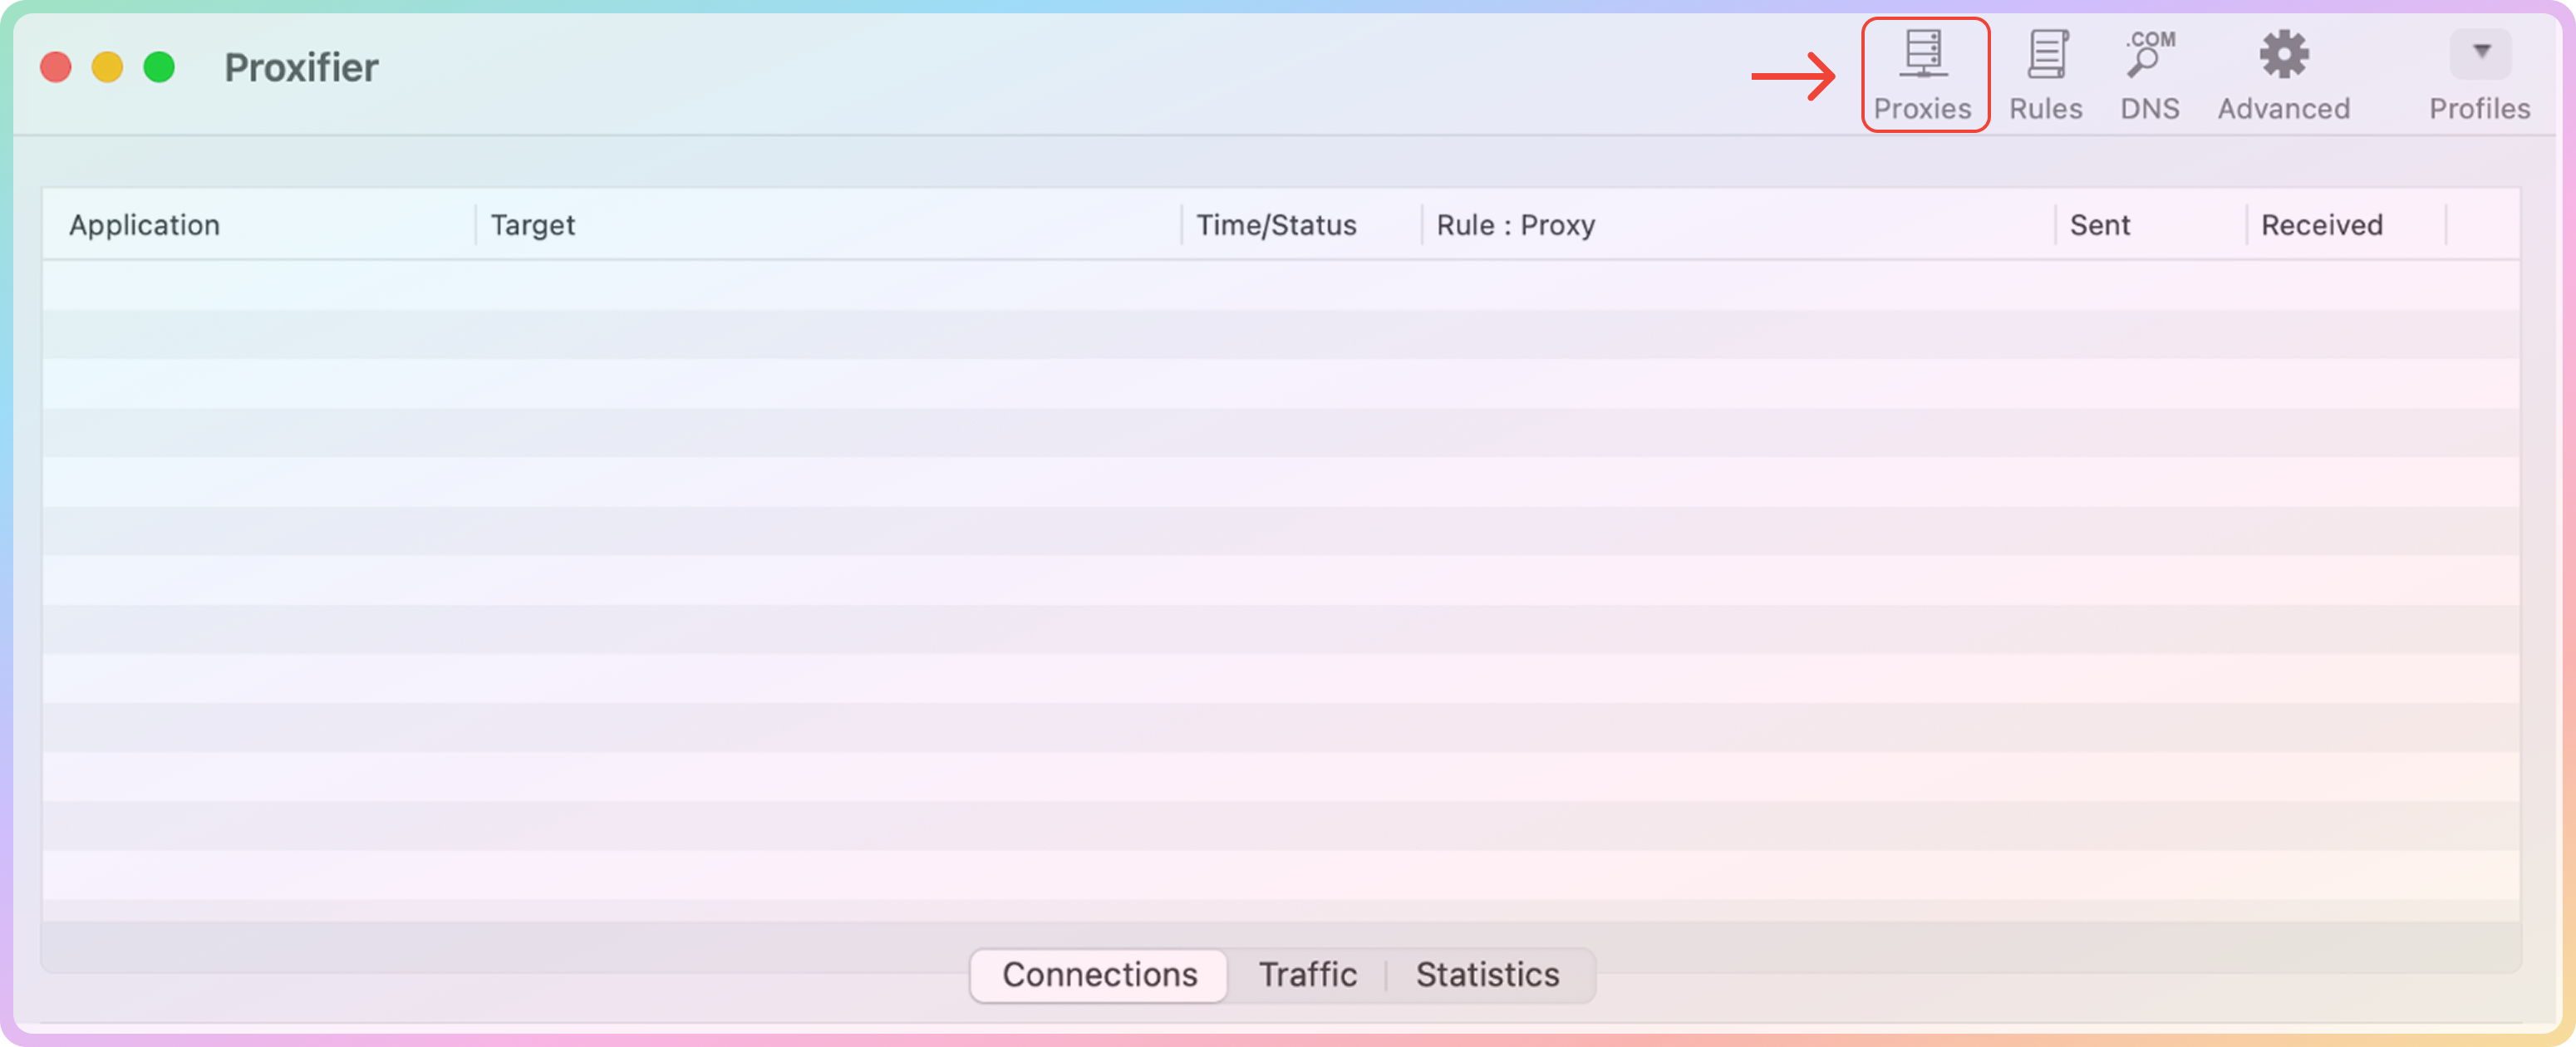The width and height of the screenshot is (2576, 1047).
Task: Switch to the Connections tab
Action: point(1099,974)
